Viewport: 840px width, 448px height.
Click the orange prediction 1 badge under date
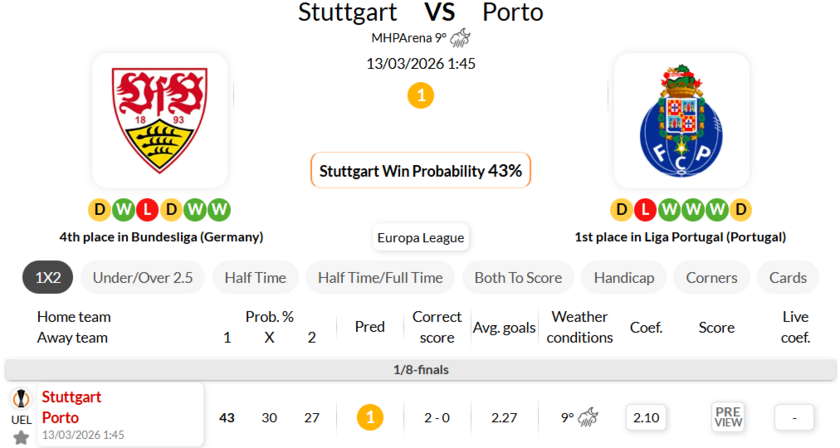(x=421, y=96)
